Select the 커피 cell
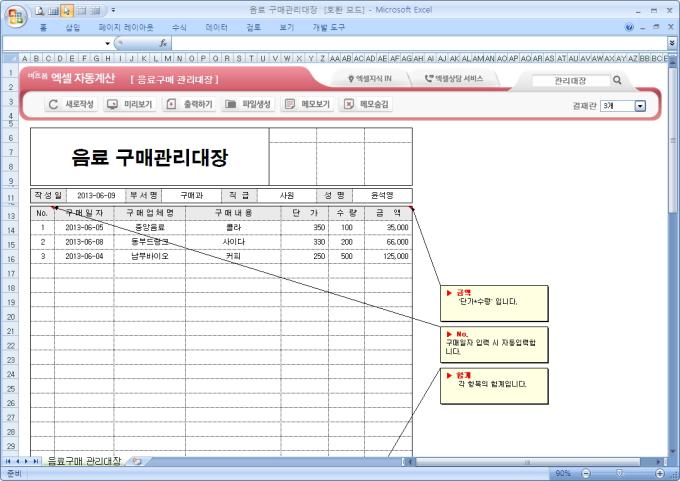 [233, 256]
